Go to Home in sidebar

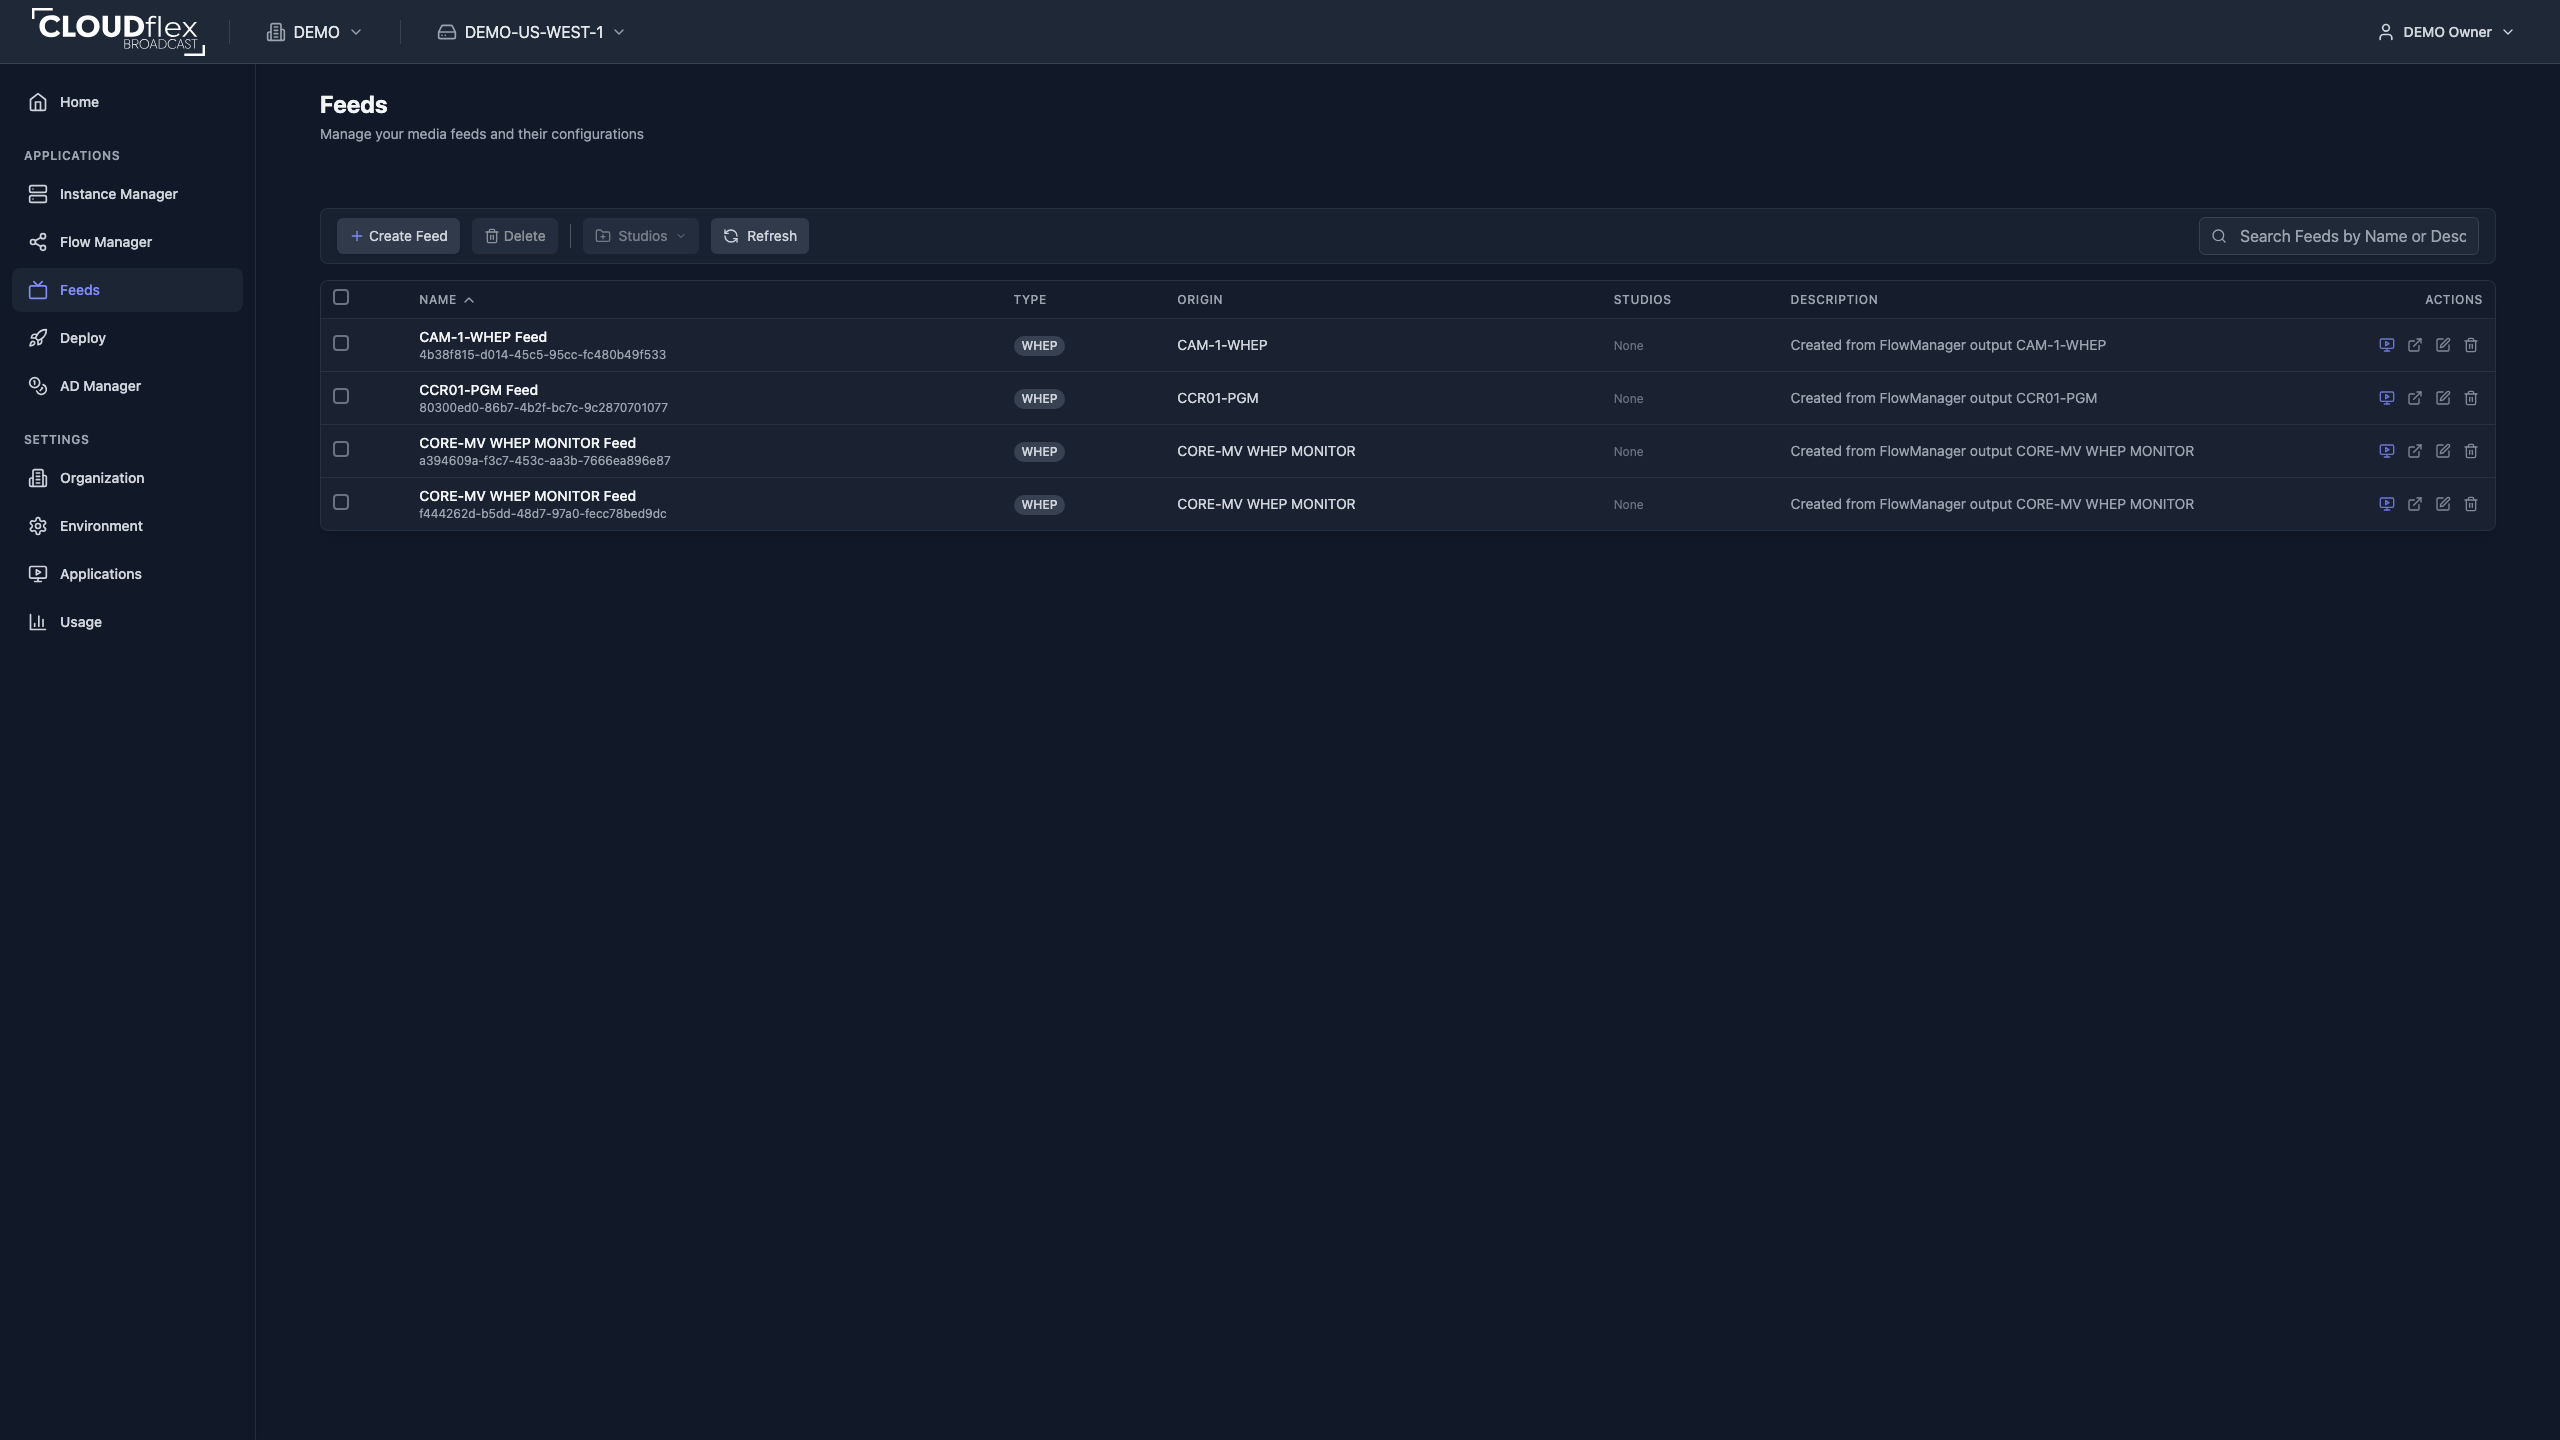point(127,102)
